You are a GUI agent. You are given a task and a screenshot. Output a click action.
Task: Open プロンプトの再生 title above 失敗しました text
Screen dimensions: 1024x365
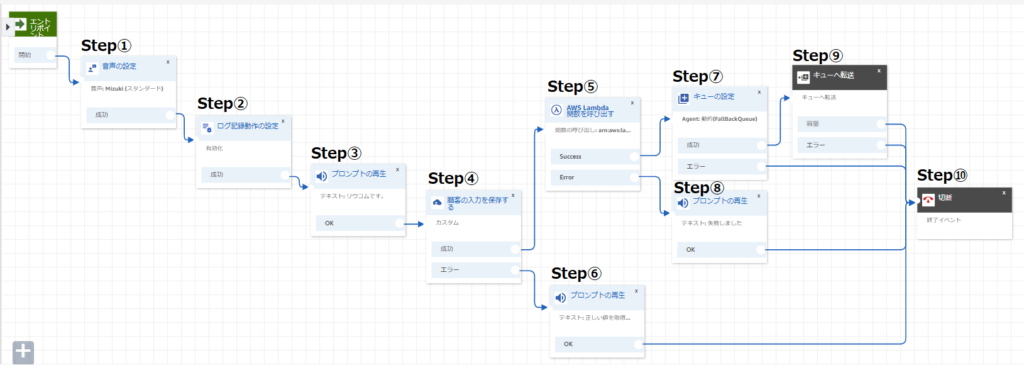720,201
